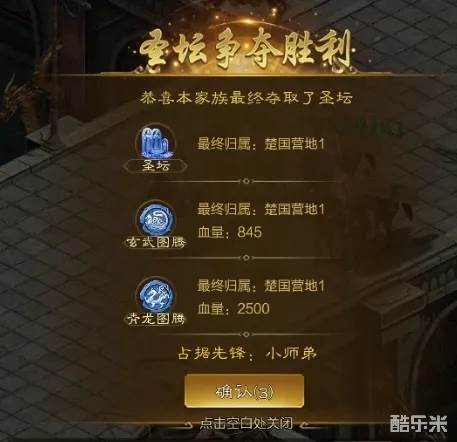Select the 玄武图腾 round emblem icon
This screenshot has width=457, height=442.
[156, 219]
